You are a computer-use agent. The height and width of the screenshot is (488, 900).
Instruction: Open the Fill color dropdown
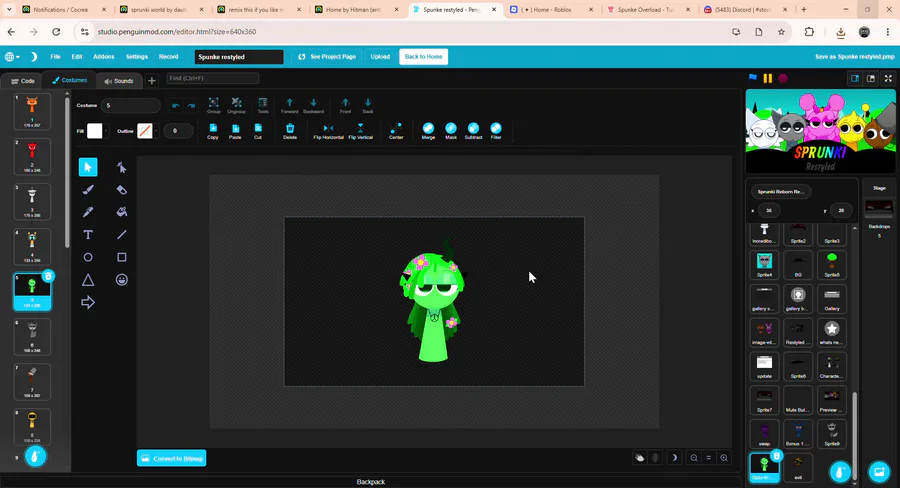[98, 131]
